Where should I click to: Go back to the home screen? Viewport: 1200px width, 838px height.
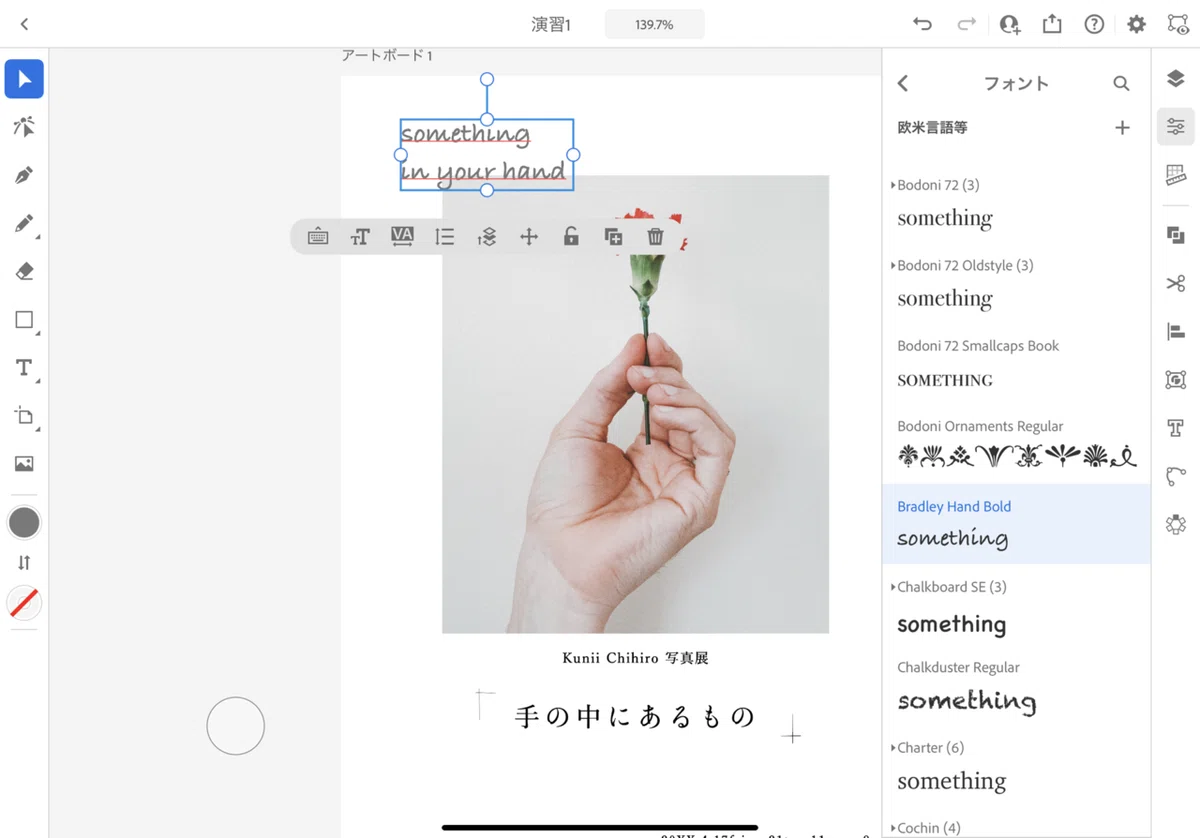[24, 24]
